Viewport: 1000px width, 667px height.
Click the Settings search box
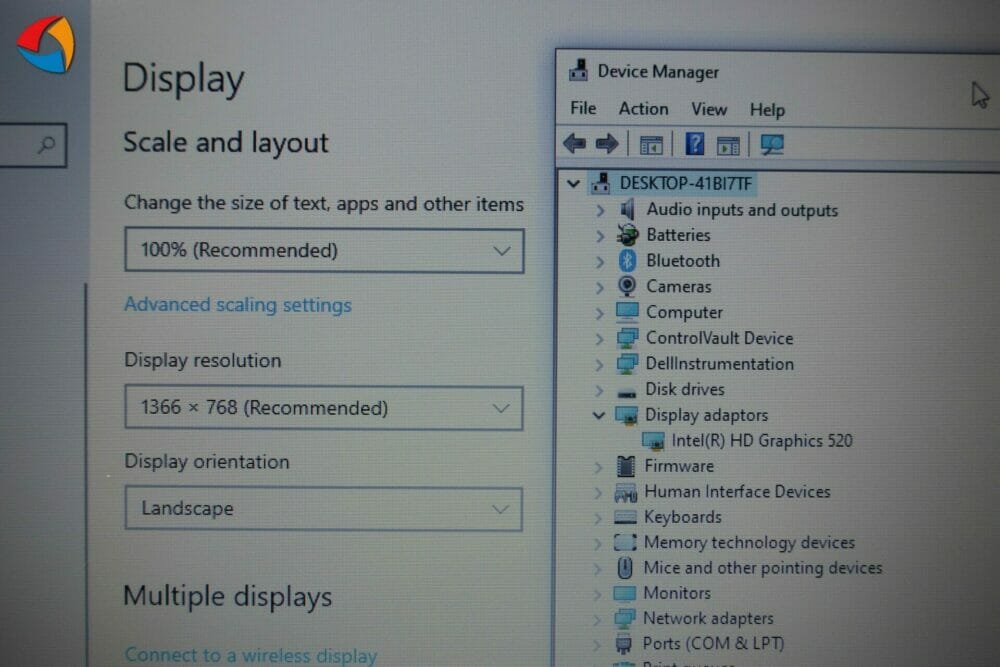click(x=32, y=145)
